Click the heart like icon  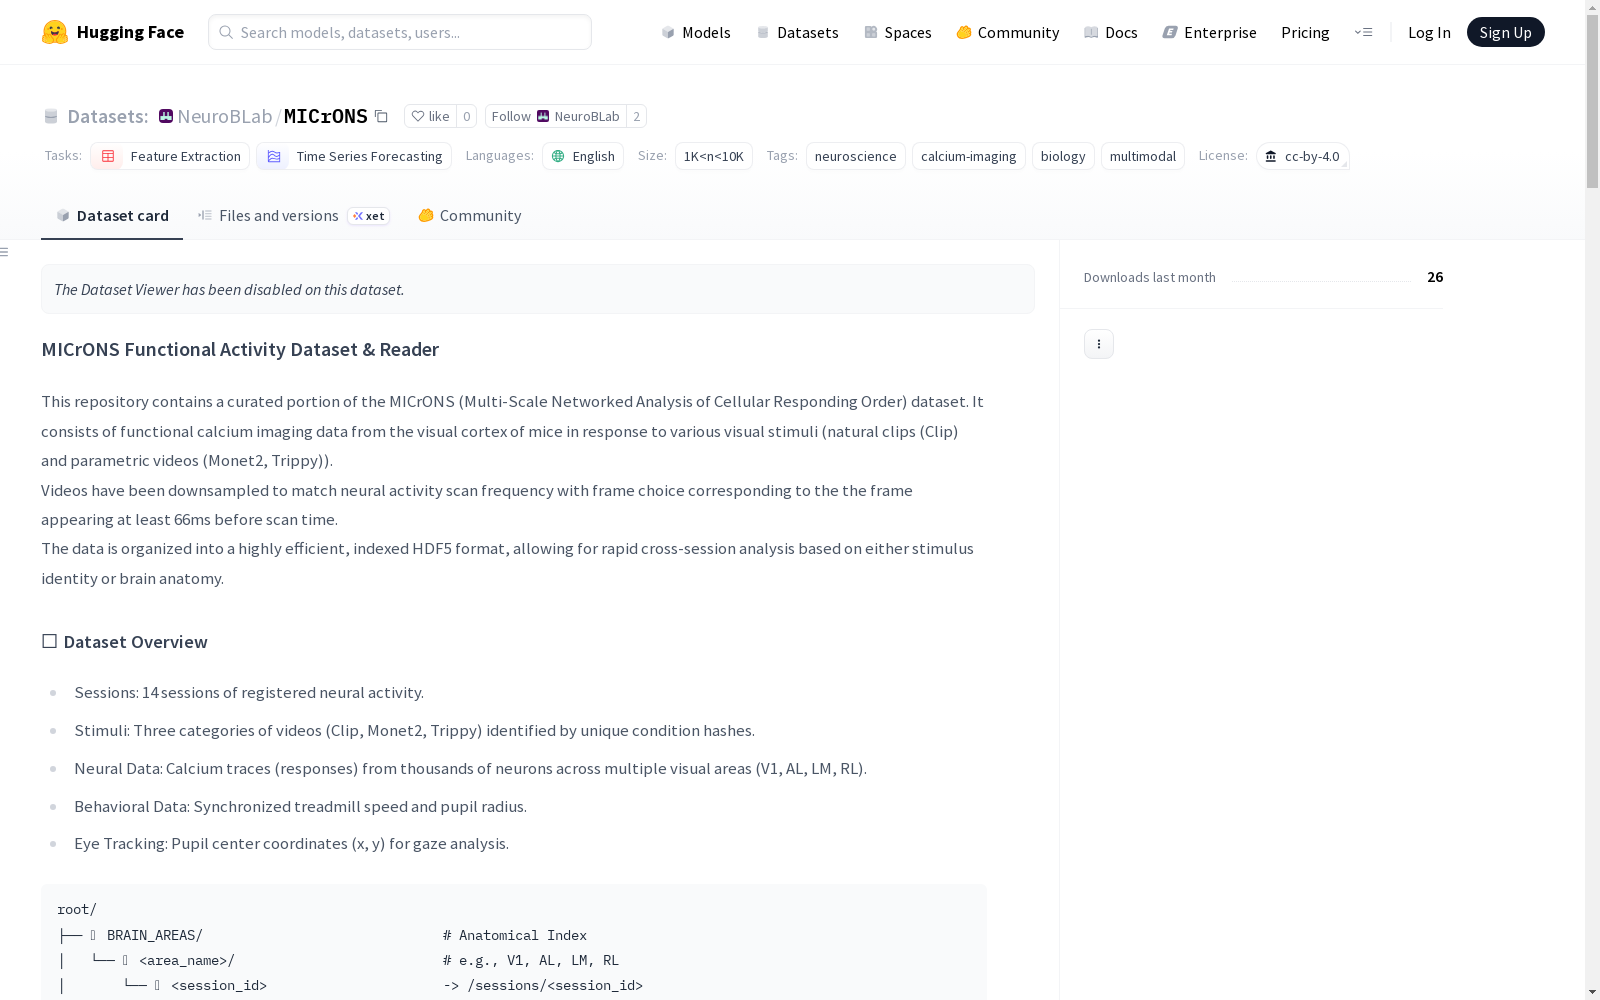click(x=418, y=116)
